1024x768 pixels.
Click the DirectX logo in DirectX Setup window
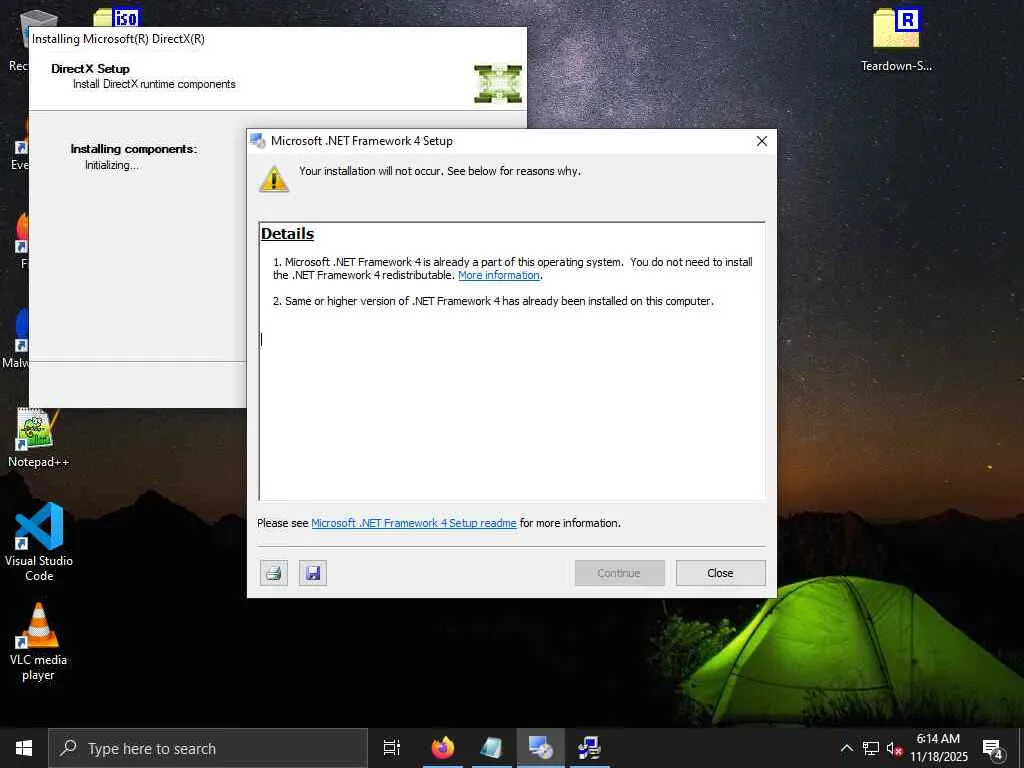tap(498, 84)
